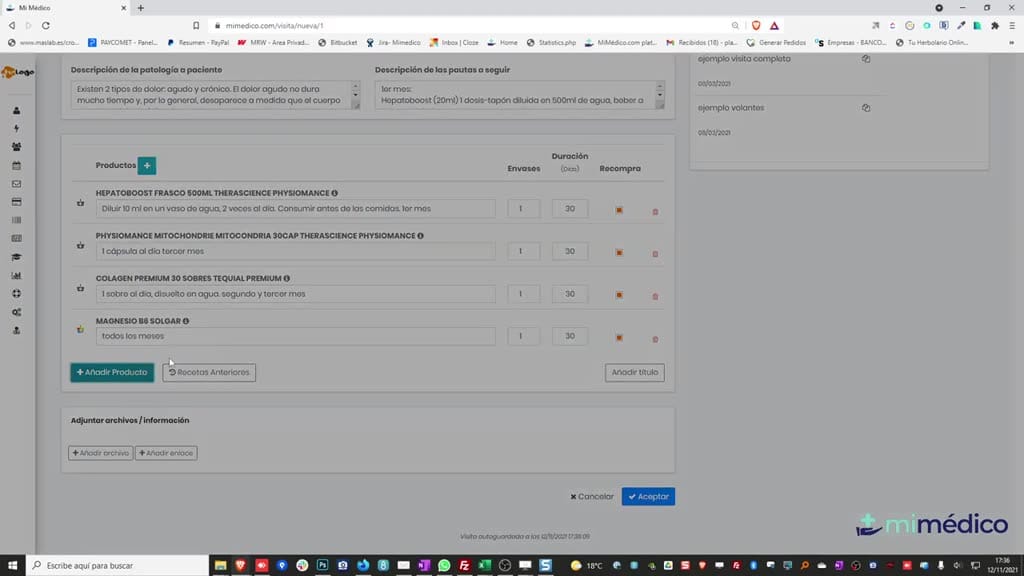The width and height of the screenshot is (1024, 576).
Task: Click basket icon of Colagen Premium row
Action: (80, 288)
